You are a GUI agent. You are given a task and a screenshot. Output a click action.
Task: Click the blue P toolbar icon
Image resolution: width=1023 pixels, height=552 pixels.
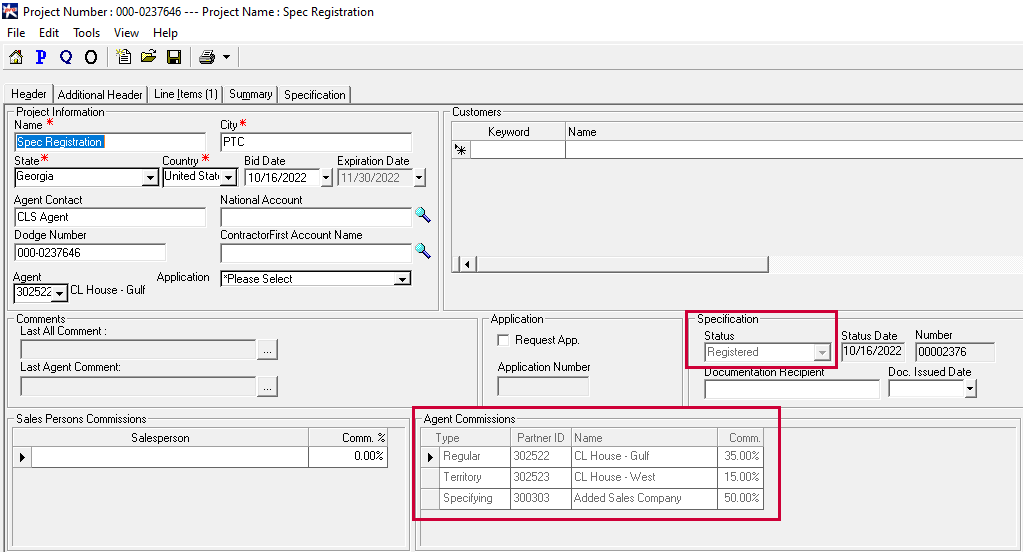[41, 57]
